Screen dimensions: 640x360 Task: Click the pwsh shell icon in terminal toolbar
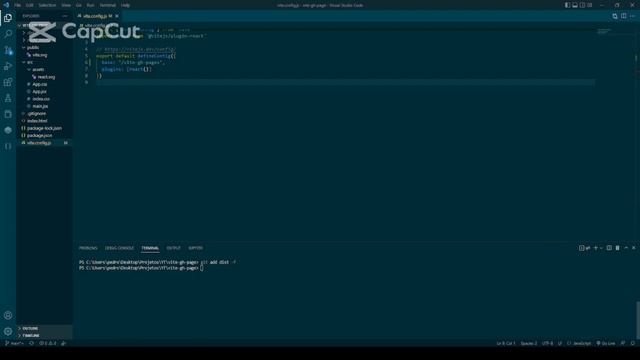point(584,248)
